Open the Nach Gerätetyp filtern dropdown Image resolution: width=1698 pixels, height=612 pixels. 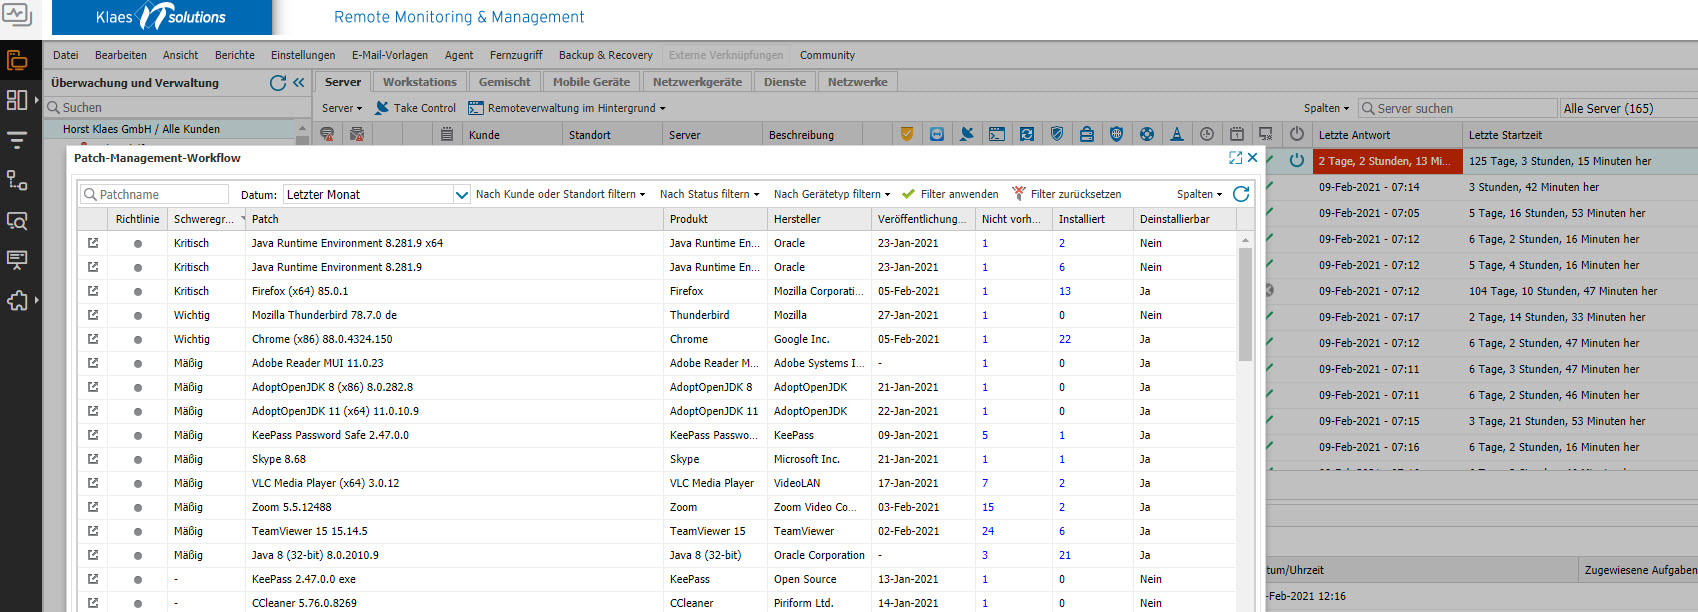tap(831, 194)
